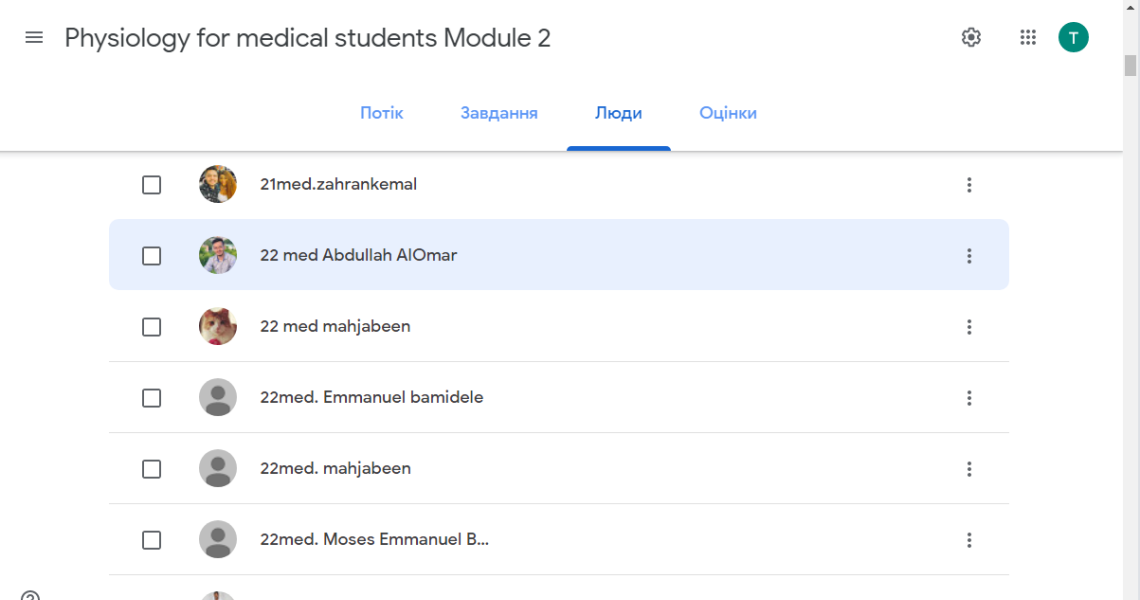Image resolution: width=1140 pixels, height=600 pixels.
Task: Open more options for 22 med Abdullah AlOmar
Action: (x=969, y=256)
